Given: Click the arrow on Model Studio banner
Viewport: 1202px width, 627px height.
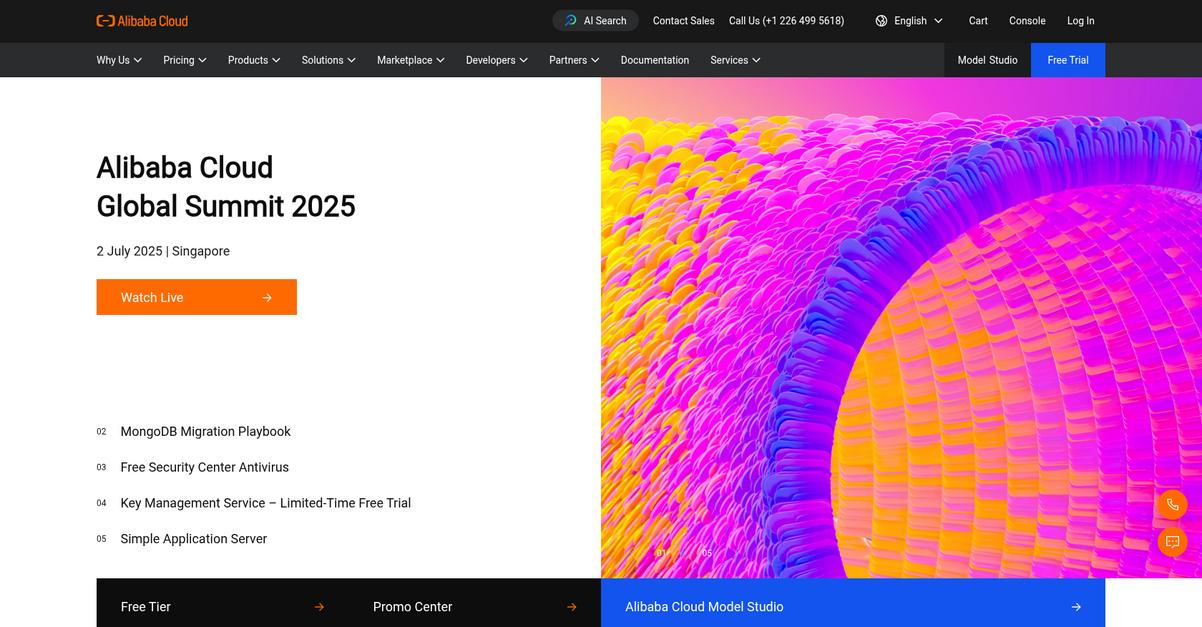Looking at the screenshot, I should coord(1076,607).
